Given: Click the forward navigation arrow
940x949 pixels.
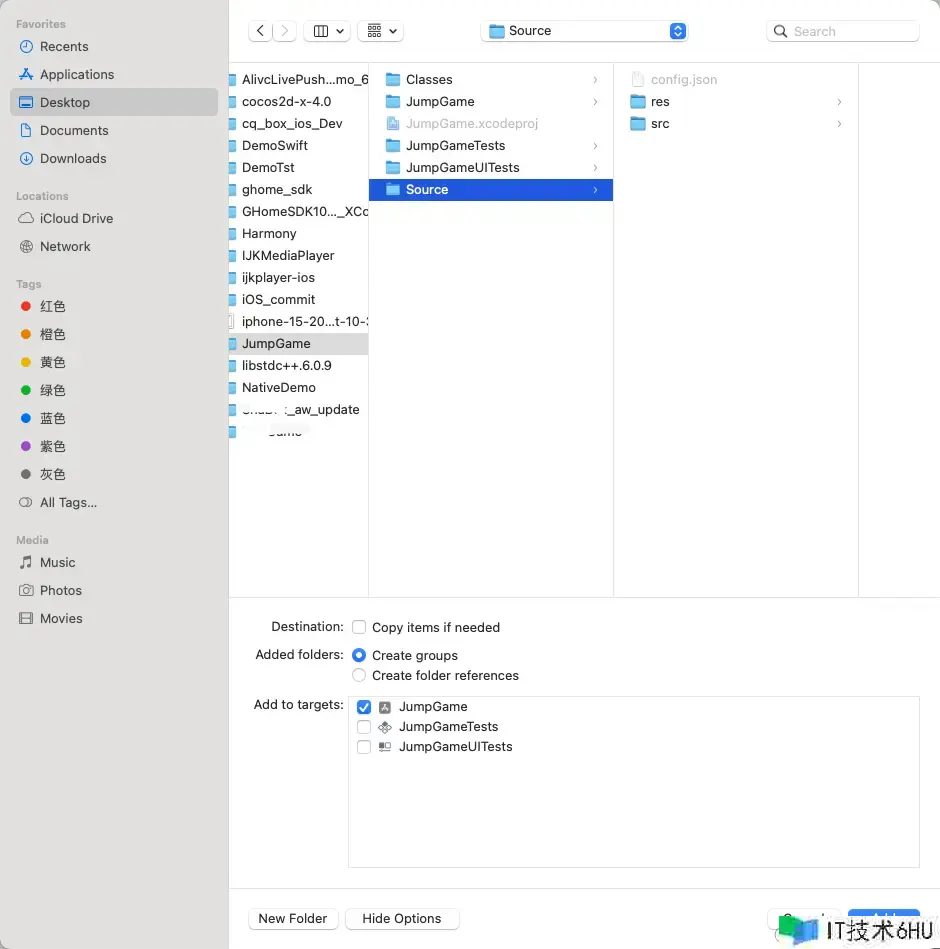Looking at the screenshot, I should point(284,31).
